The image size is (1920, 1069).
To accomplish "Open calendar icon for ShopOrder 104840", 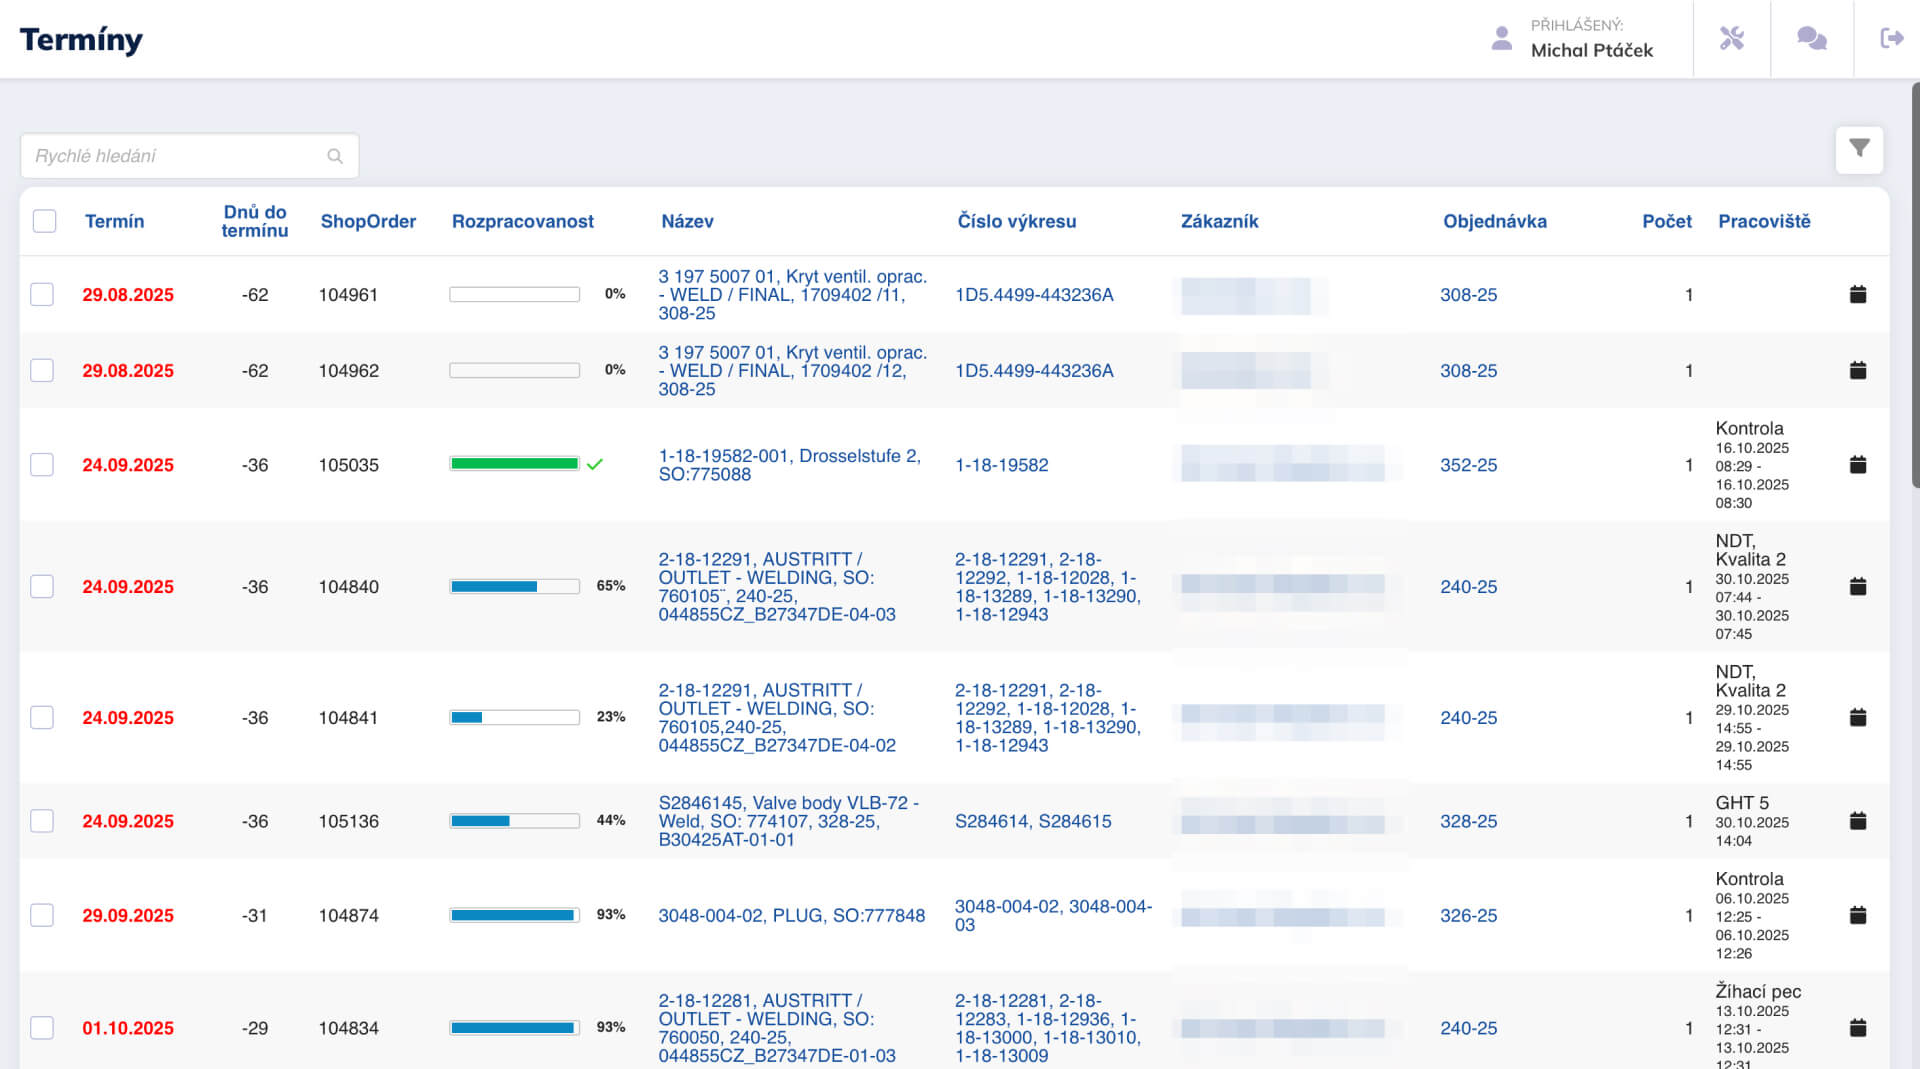I will [x=1858, y=586].
